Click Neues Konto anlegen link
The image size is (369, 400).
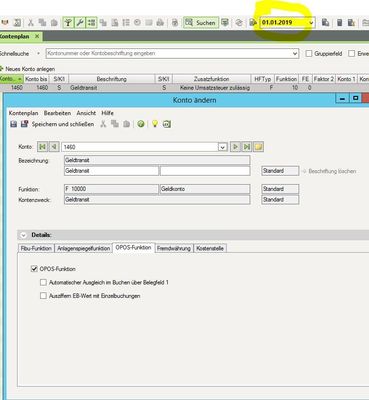click(30, 69)
